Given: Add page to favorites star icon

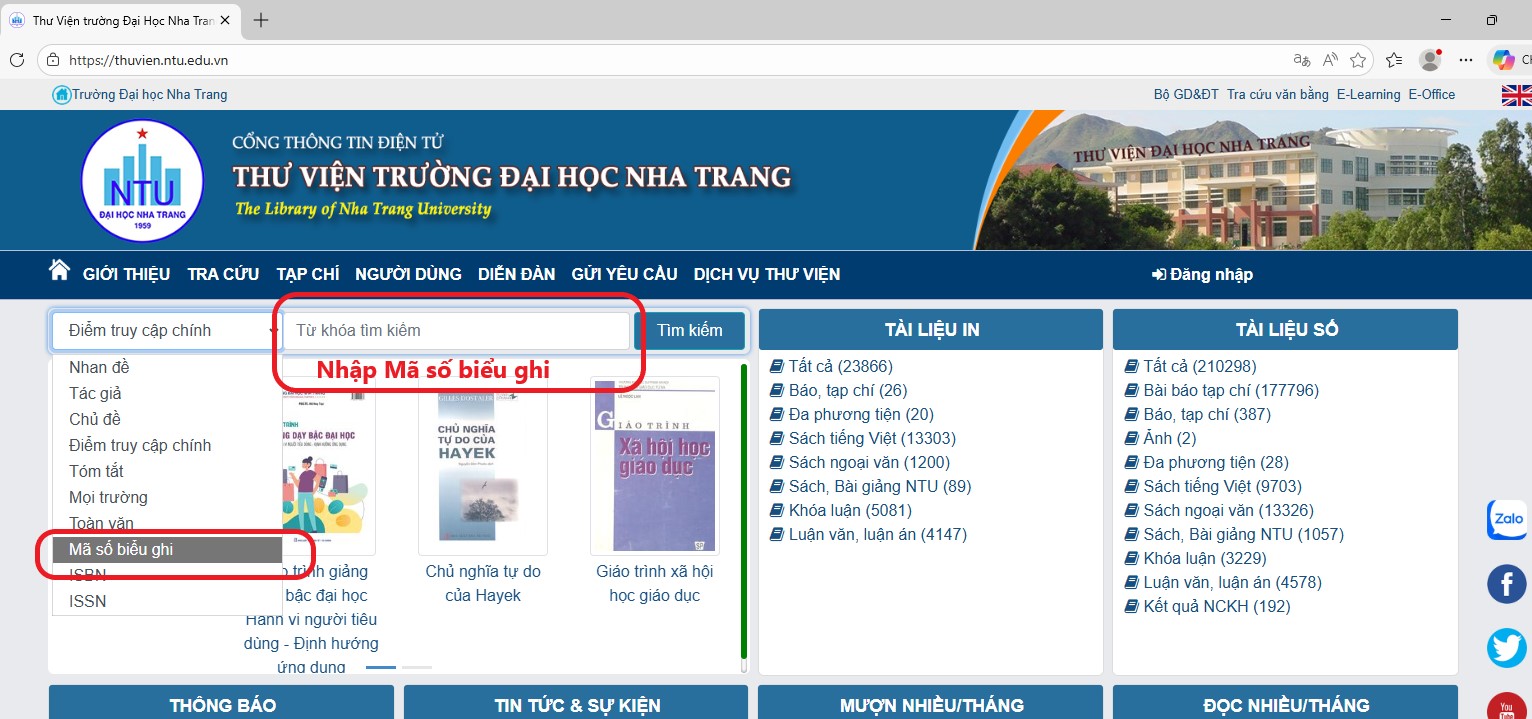Looking at the screenshot, I should tap(1358, 60).
